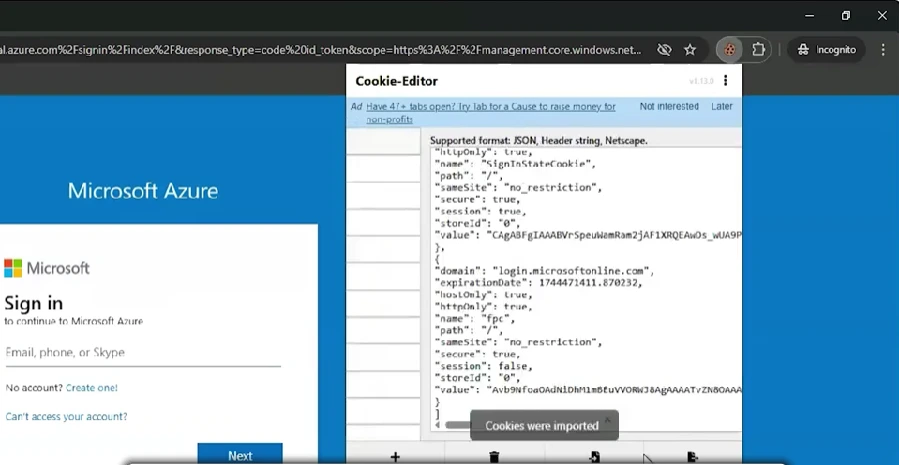
Task: Click inside the JSON cookie import text area
Action: (x=586, y=287)
